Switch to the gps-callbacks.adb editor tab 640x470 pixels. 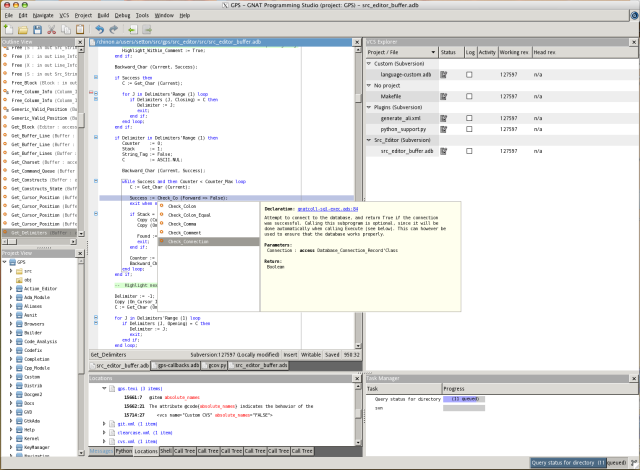[178, 366]
